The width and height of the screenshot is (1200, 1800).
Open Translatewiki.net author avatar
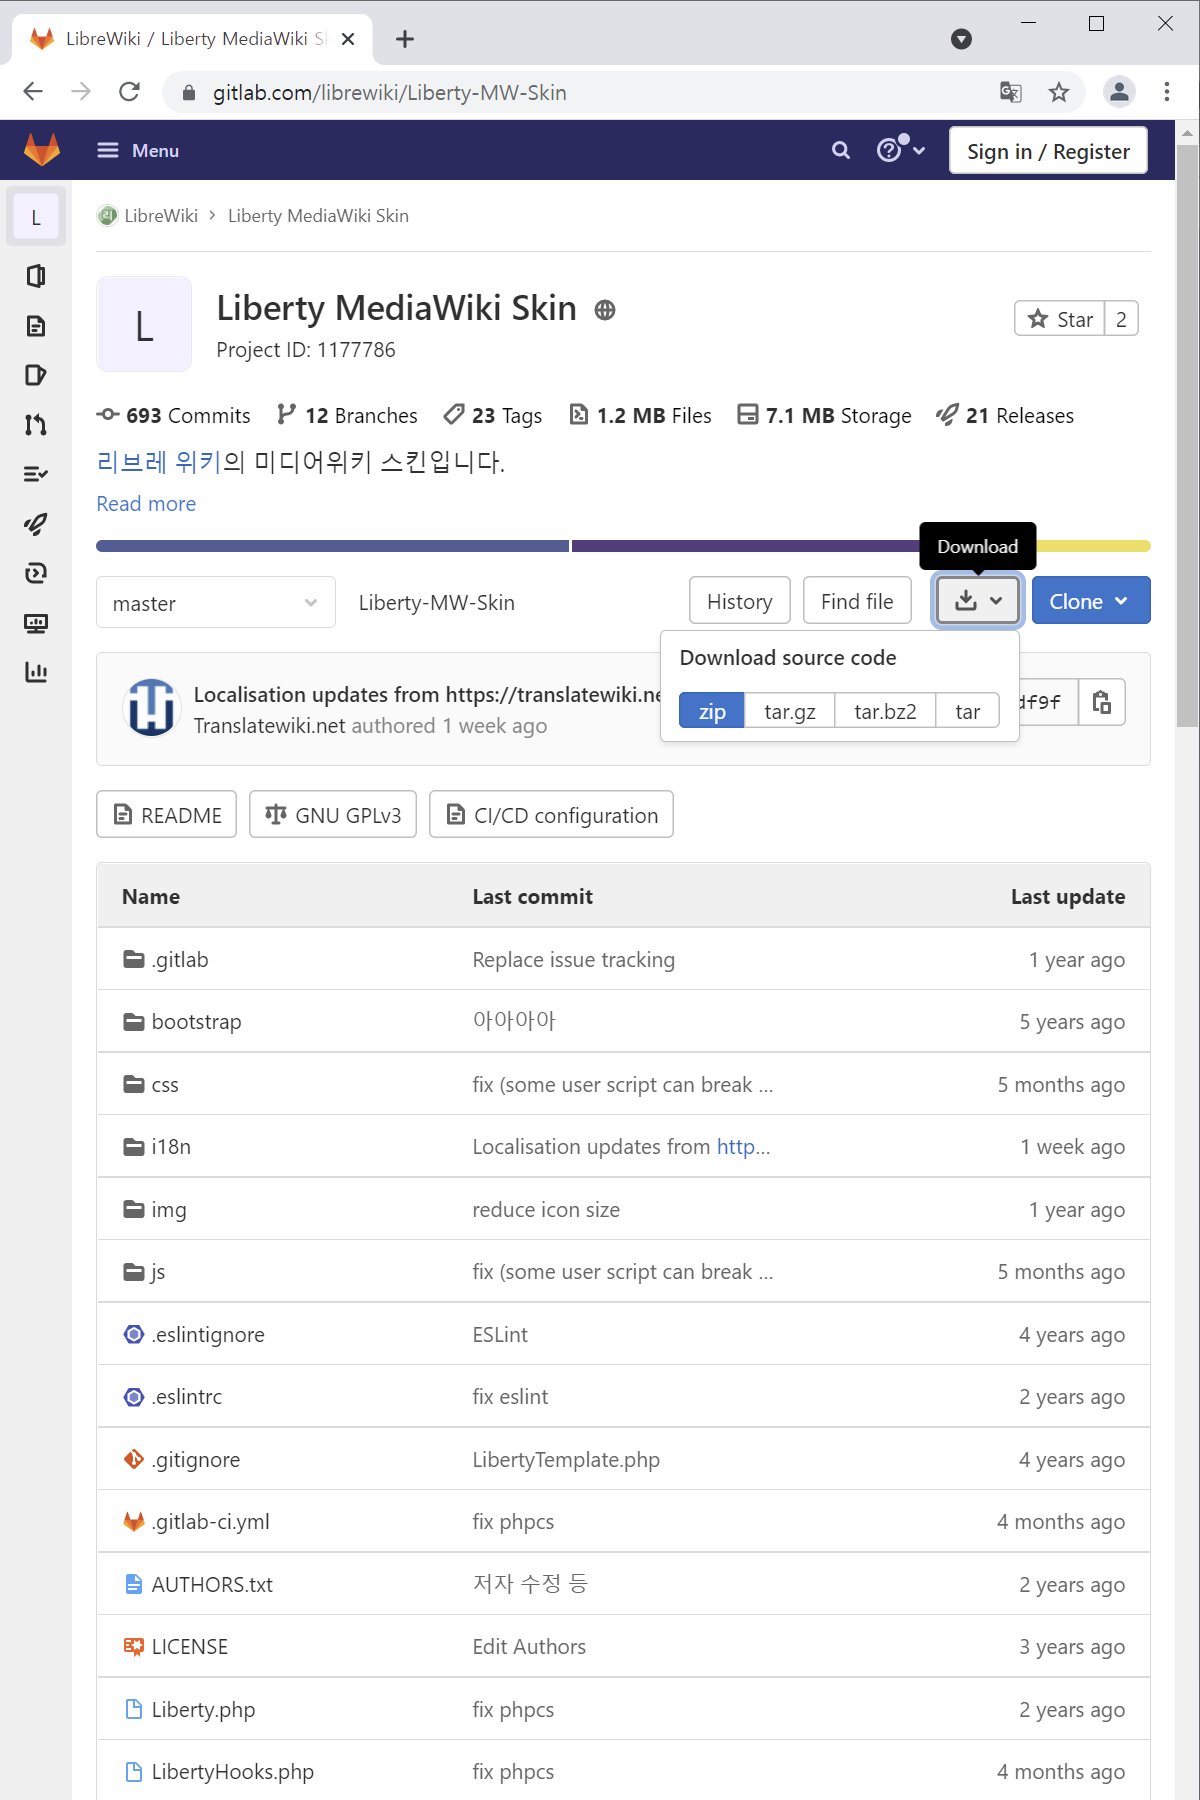[x=152, y=708]
